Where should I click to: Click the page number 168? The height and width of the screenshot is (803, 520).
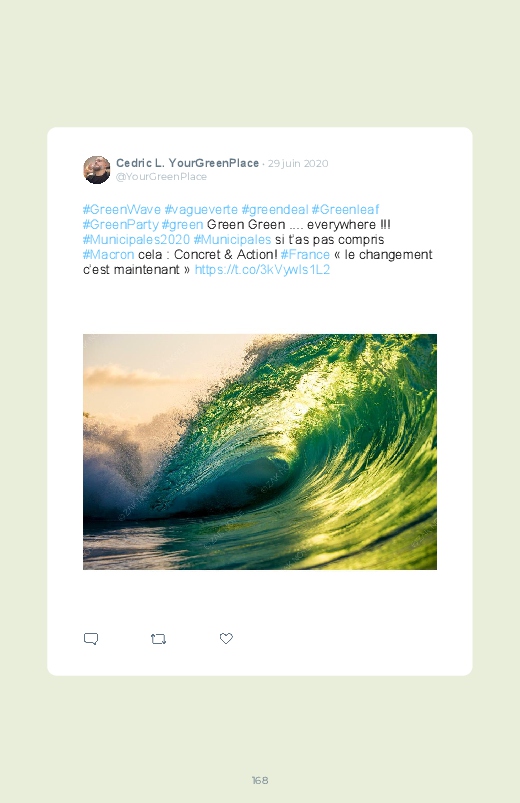point(260,780)
